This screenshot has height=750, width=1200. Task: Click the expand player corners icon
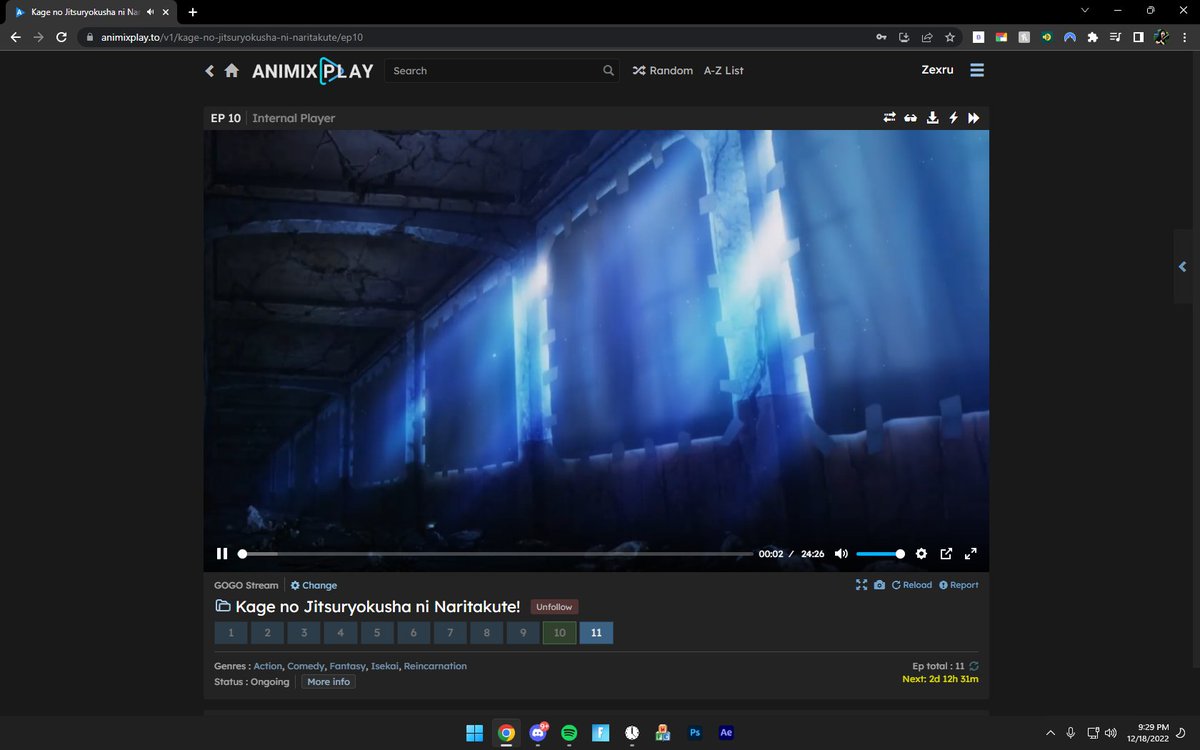click(861, 585)
